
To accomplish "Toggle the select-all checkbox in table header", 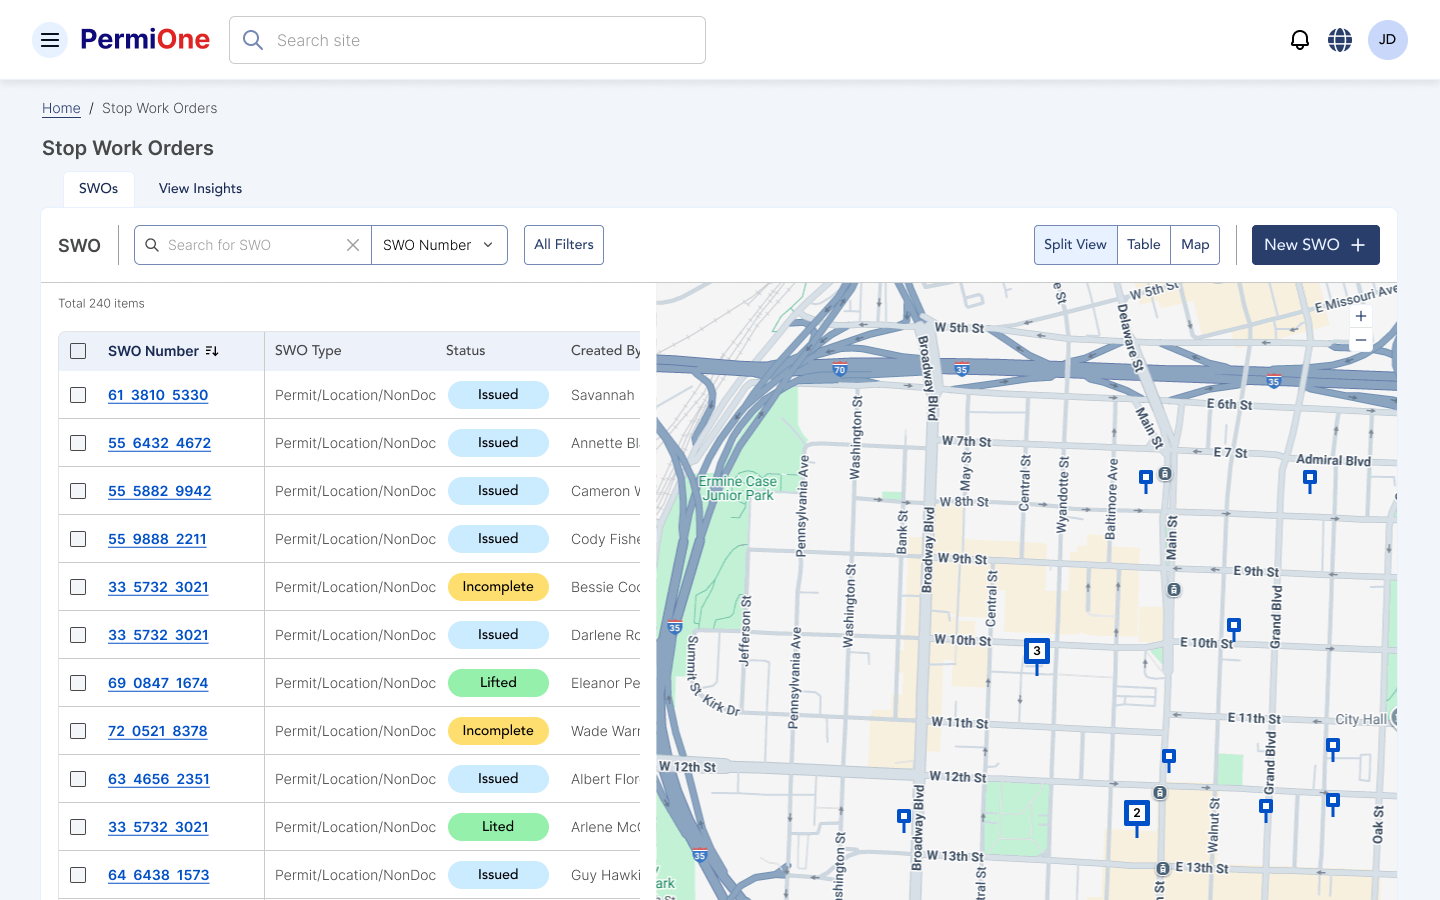I will pos(78,351).
